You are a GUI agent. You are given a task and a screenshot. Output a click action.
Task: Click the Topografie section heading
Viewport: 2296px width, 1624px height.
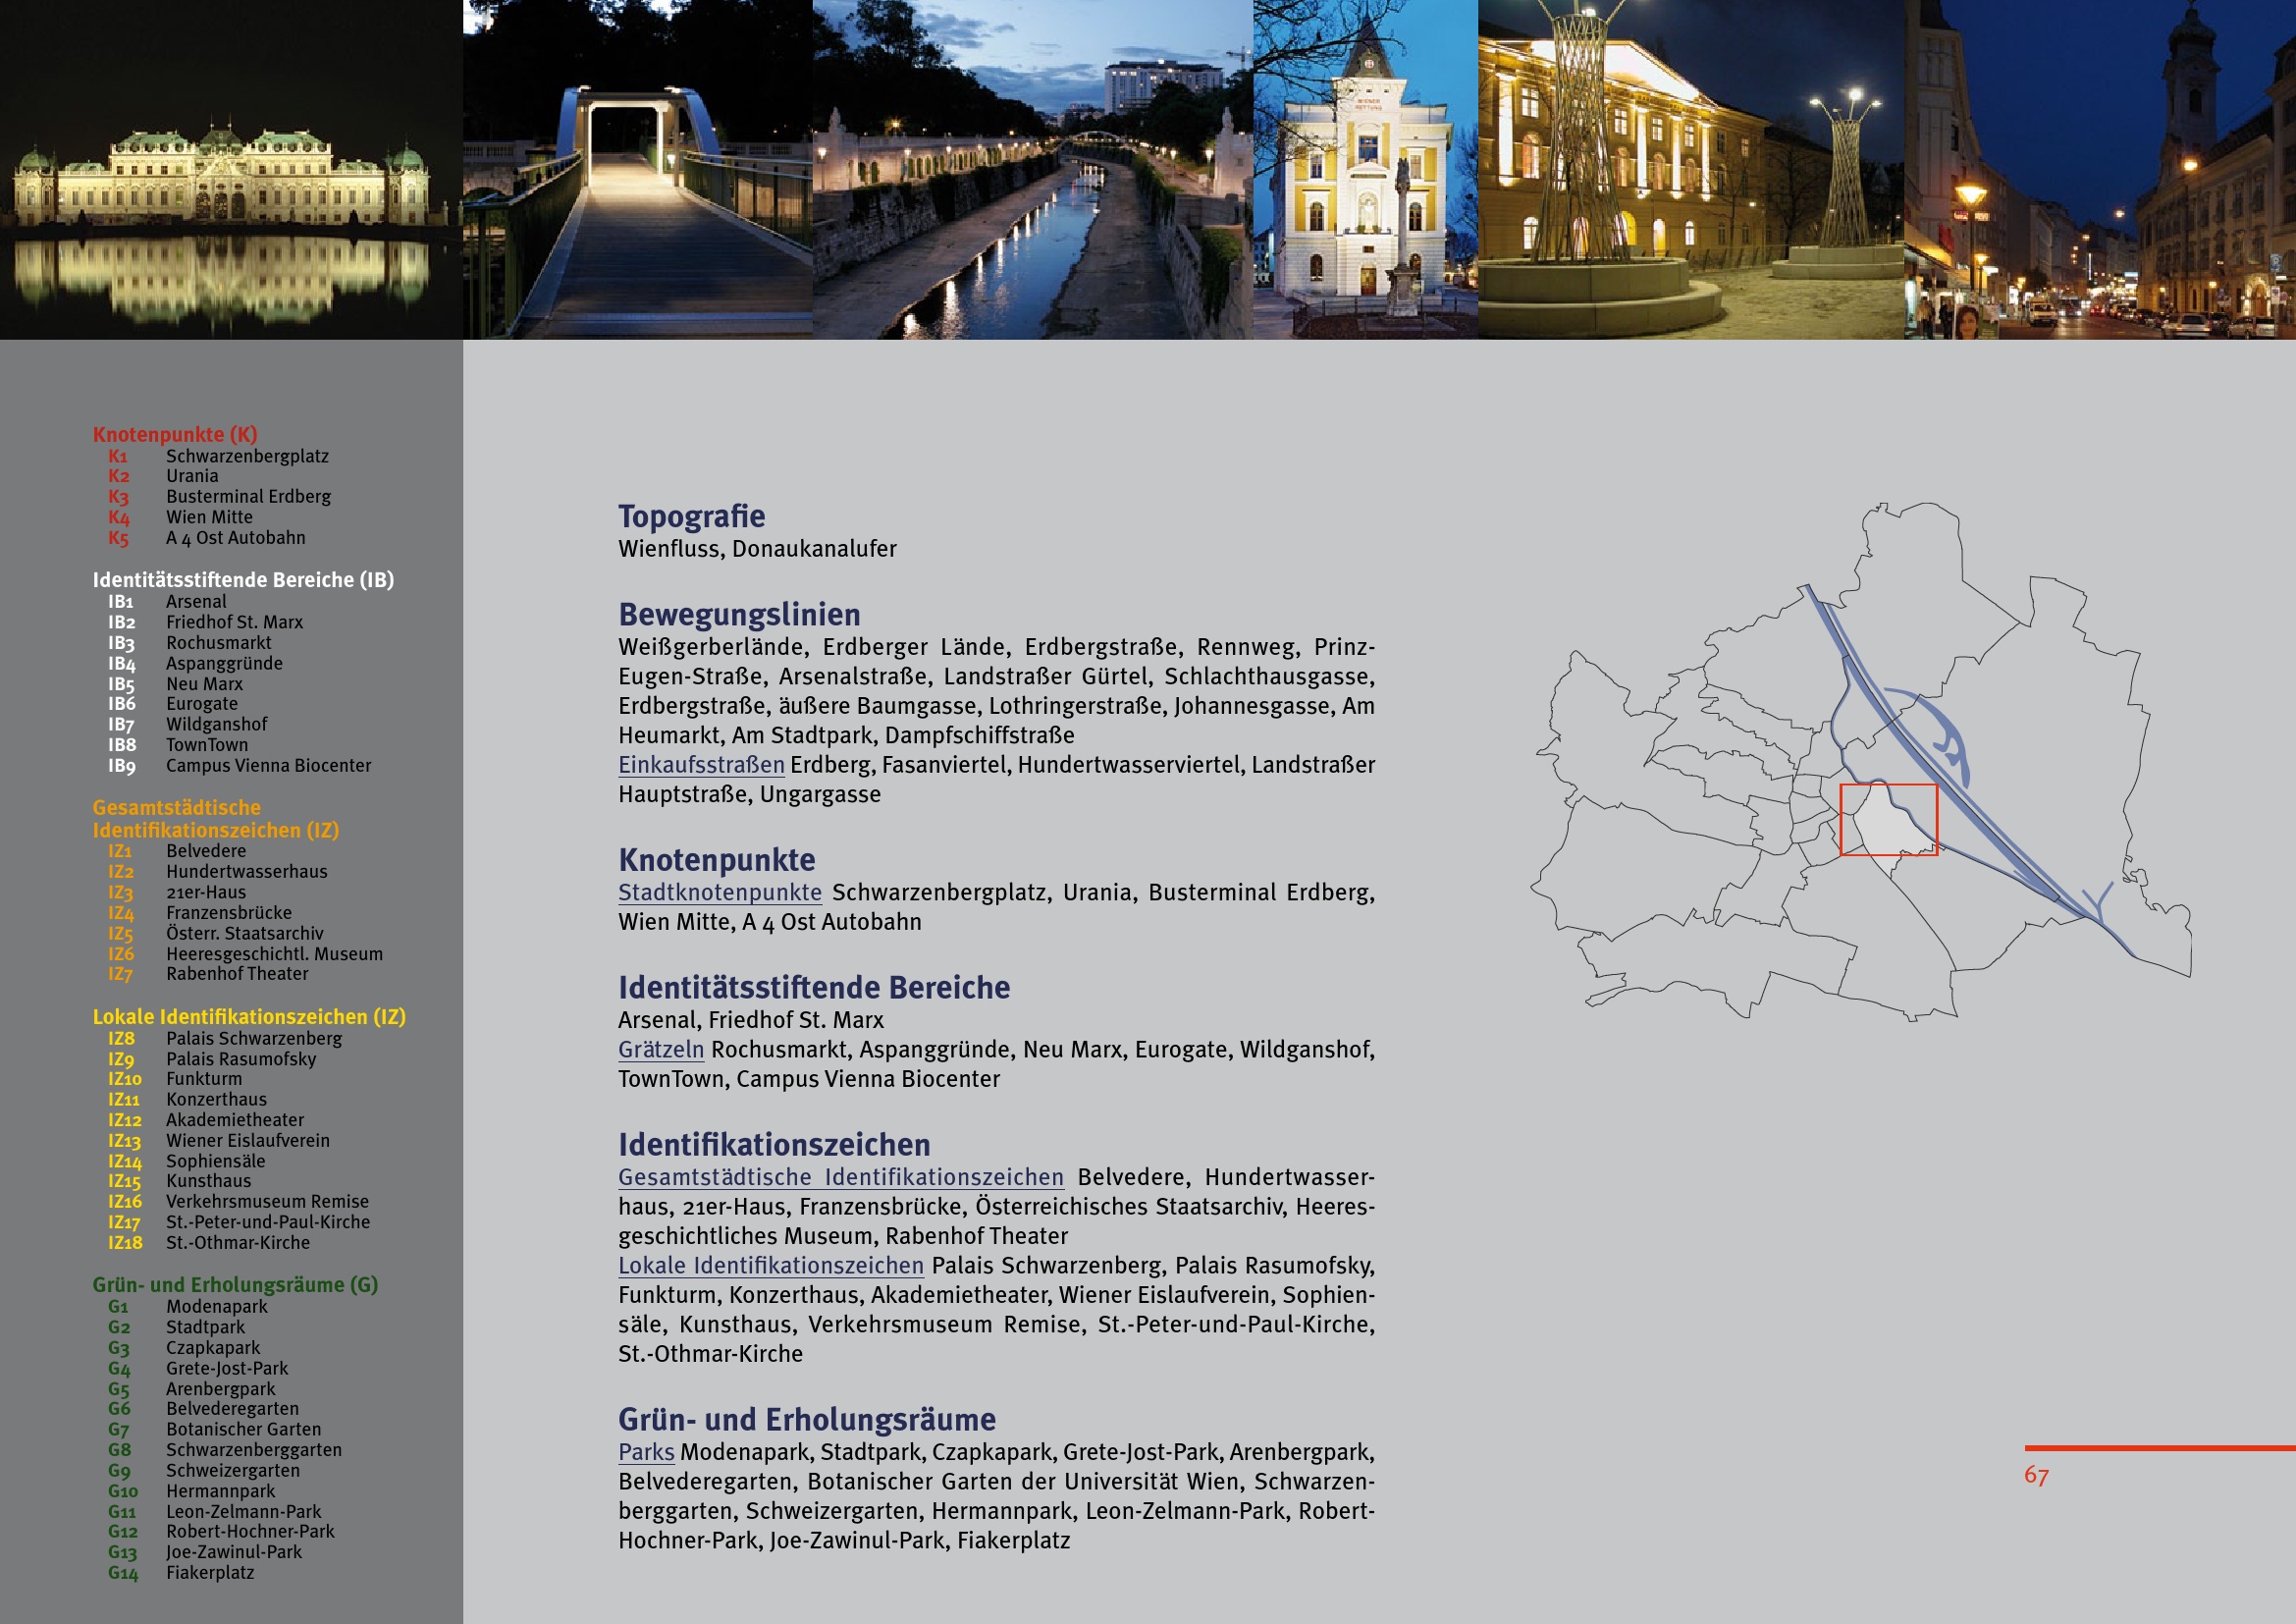[x=691, y=516]
